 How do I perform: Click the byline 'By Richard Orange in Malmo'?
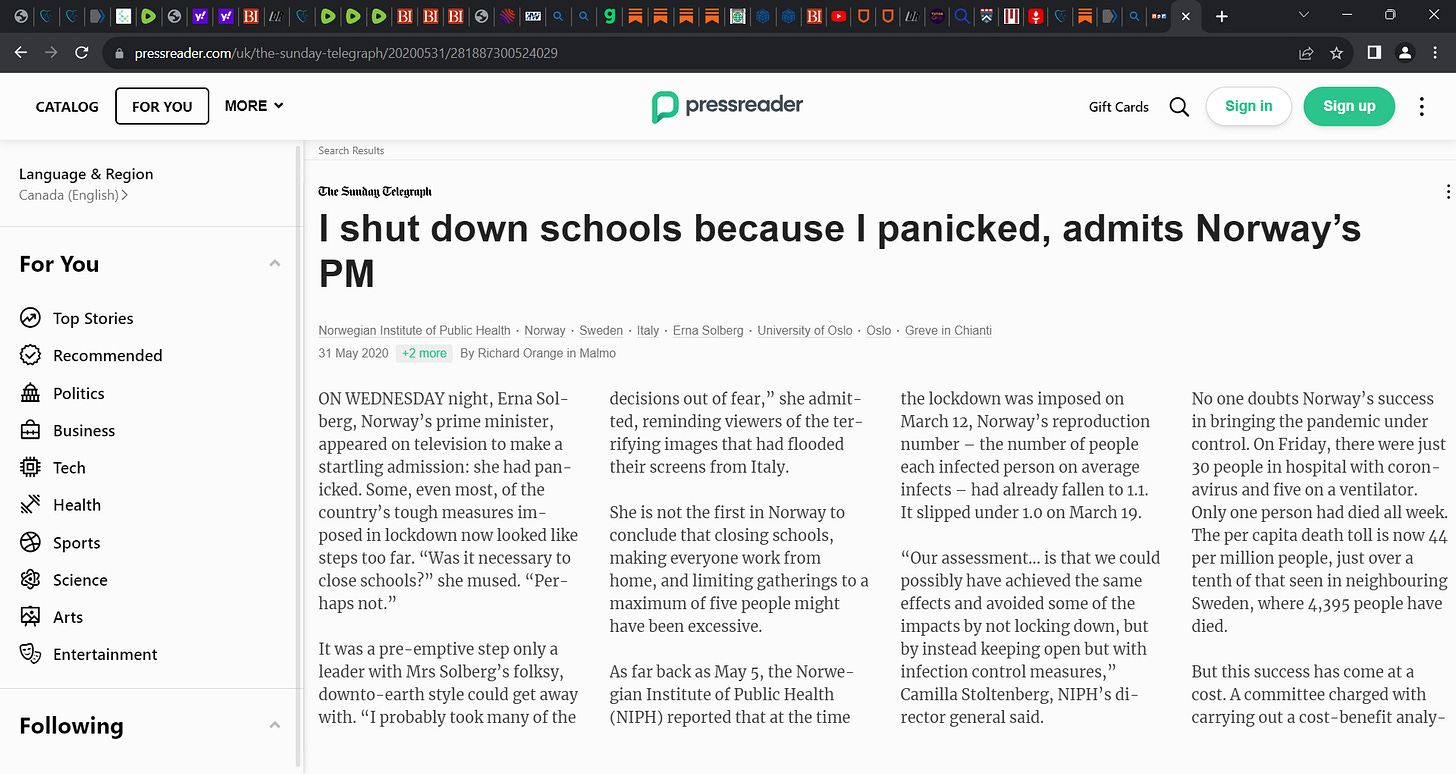(538, 353)
